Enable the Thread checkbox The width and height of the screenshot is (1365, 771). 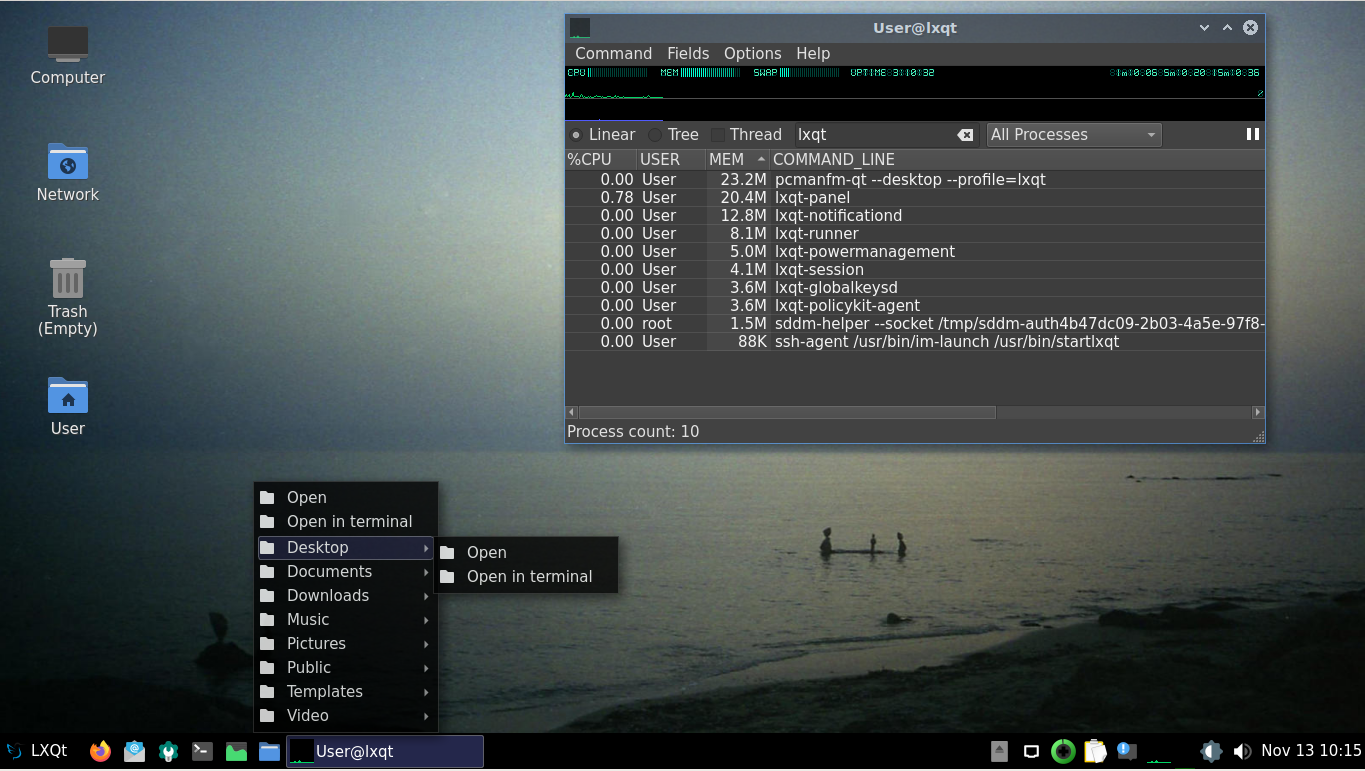pos(718,135)
